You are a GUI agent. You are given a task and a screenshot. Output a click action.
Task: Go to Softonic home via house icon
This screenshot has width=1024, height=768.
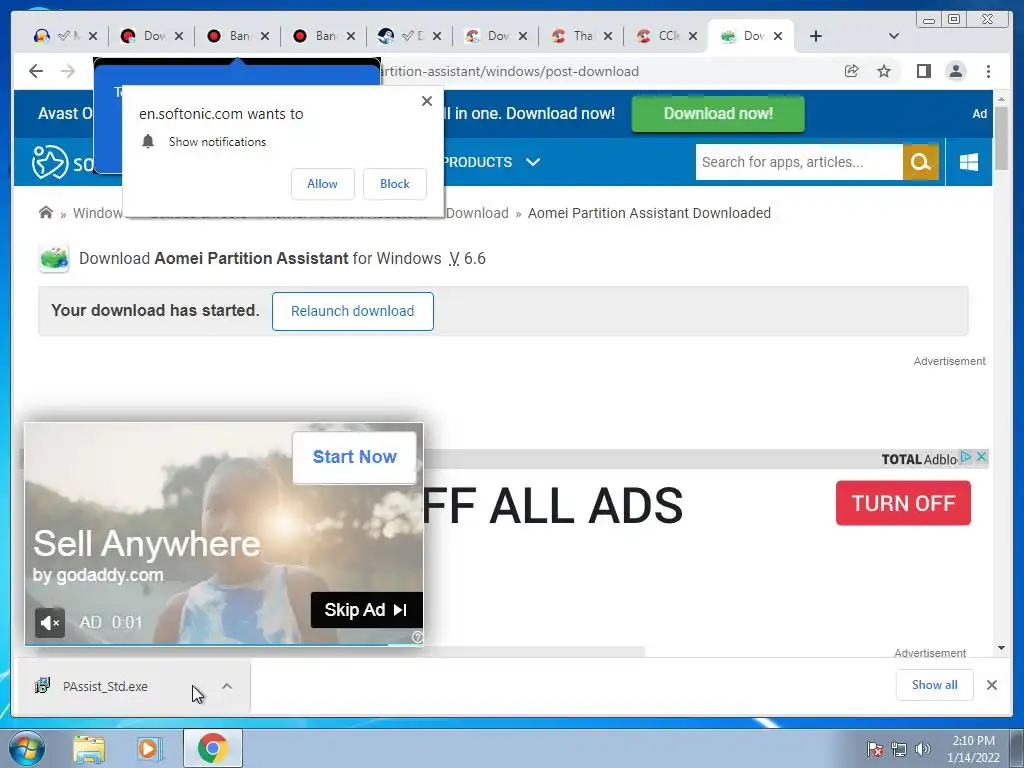click(x=46, y=213)
